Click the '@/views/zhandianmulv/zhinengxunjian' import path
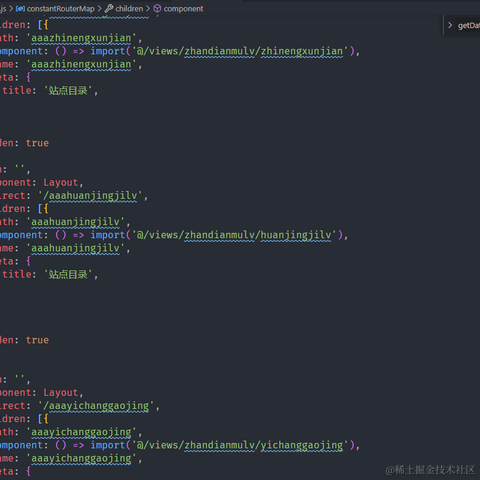 click(240, 51)
